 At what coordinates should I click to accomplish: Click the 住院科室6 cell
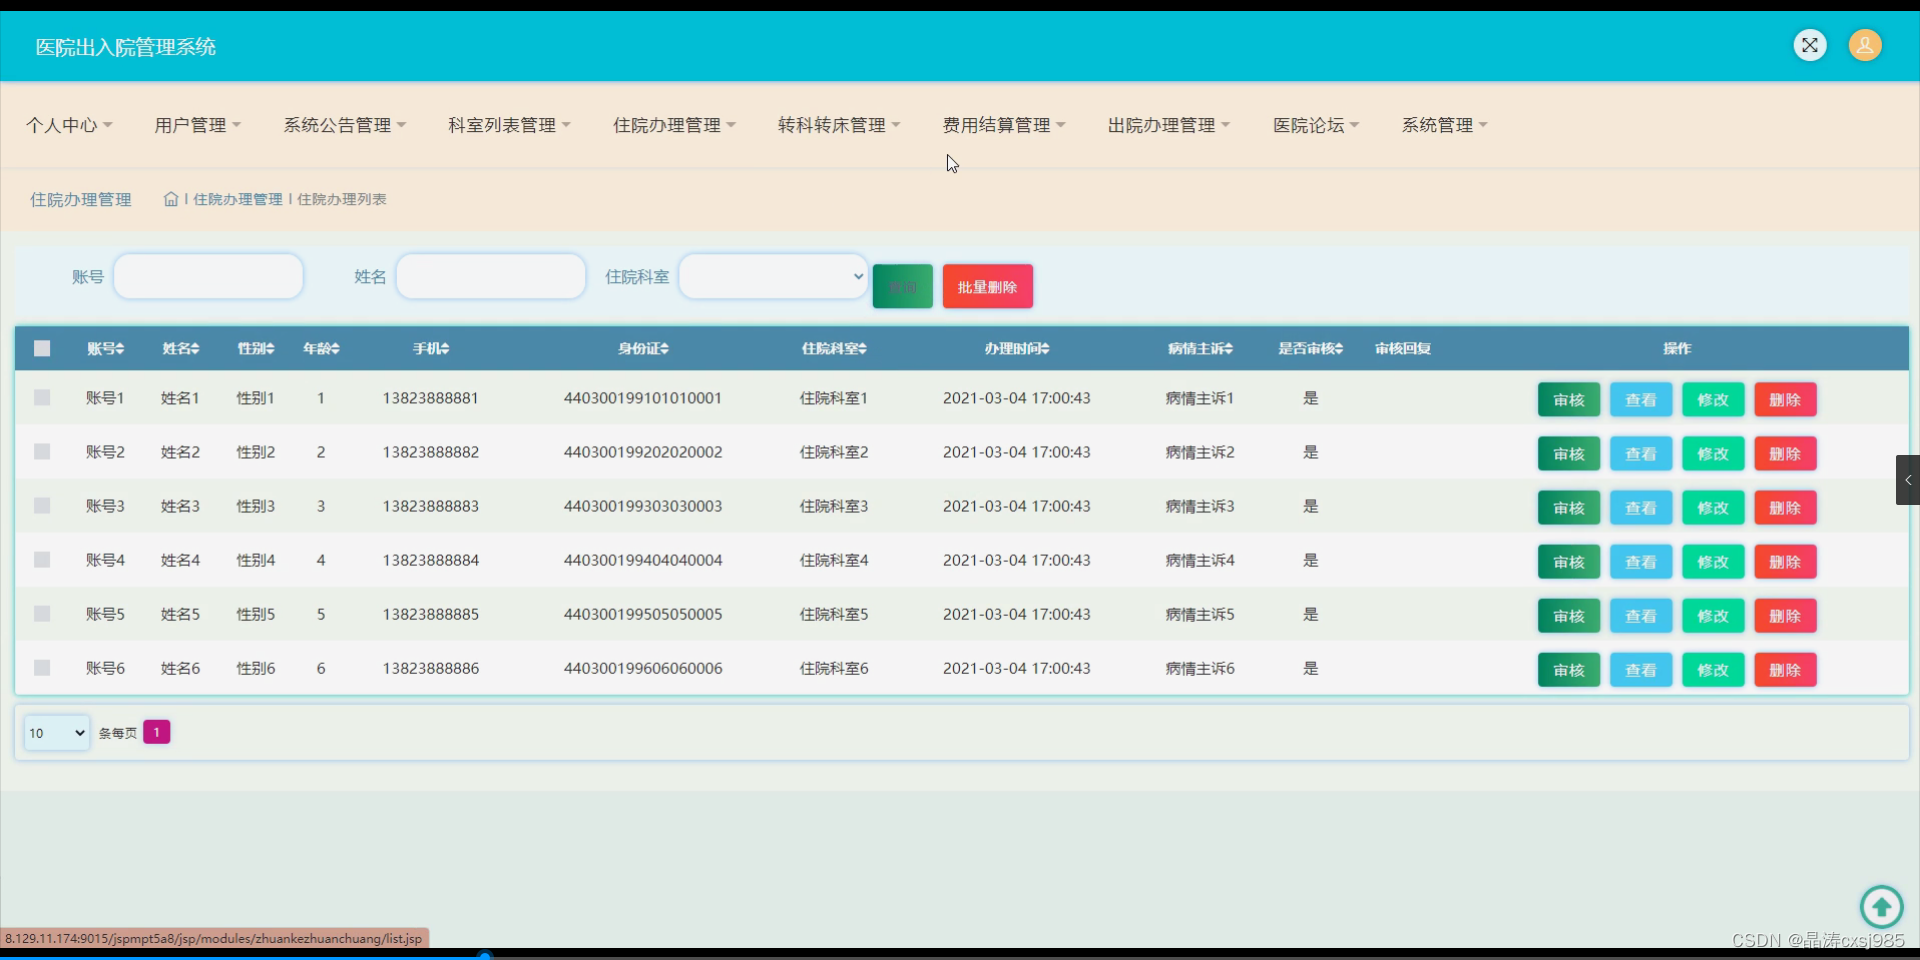click(x=834, y=668)
